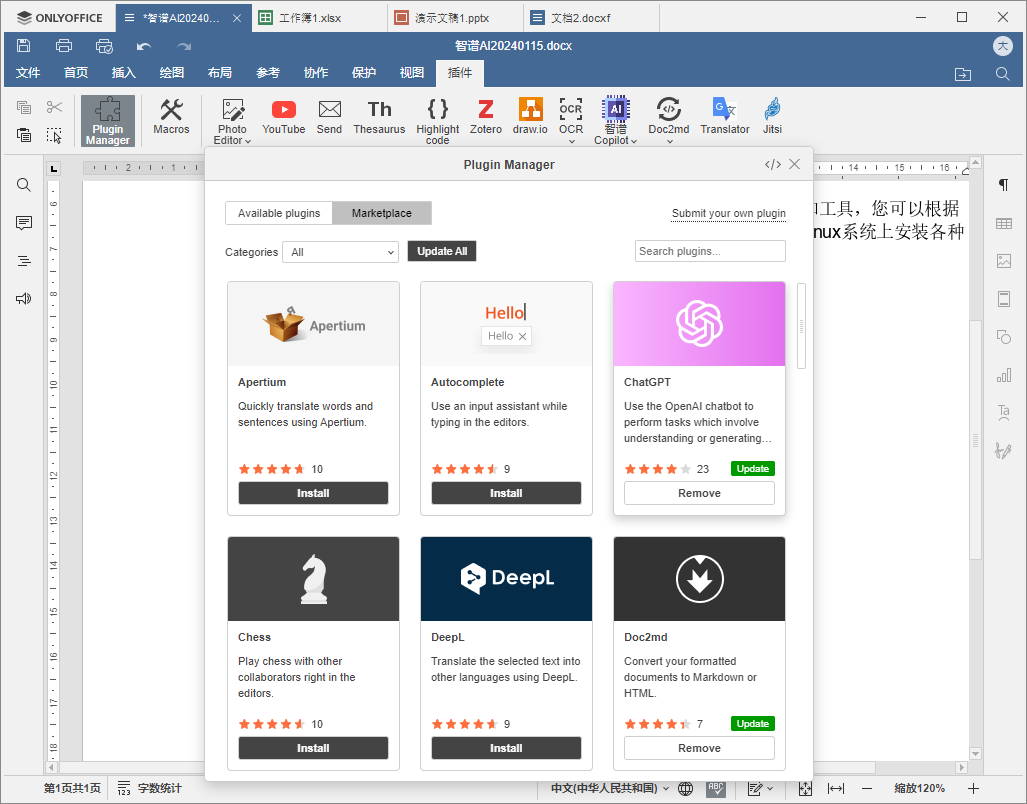This screenshot has width=1027, height=804.
Task: Open chart settings in the right sidebar
Action: point(1003,375)
